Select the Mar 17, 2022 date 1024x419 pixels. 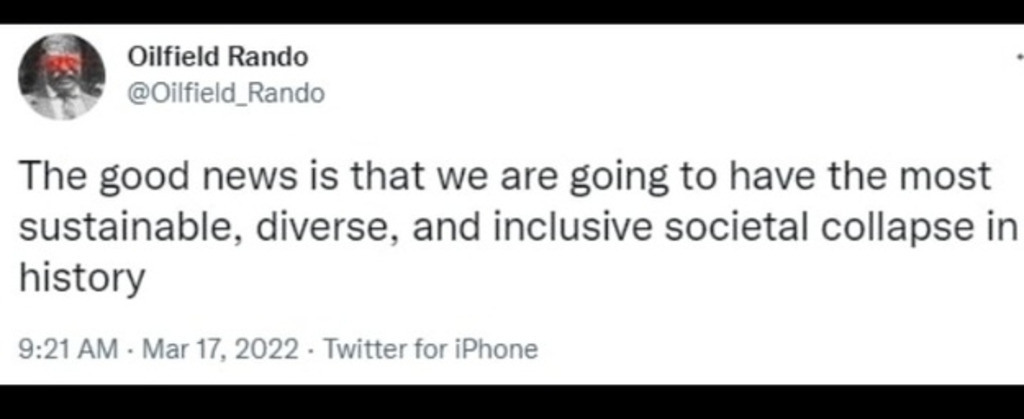[220, 349]
